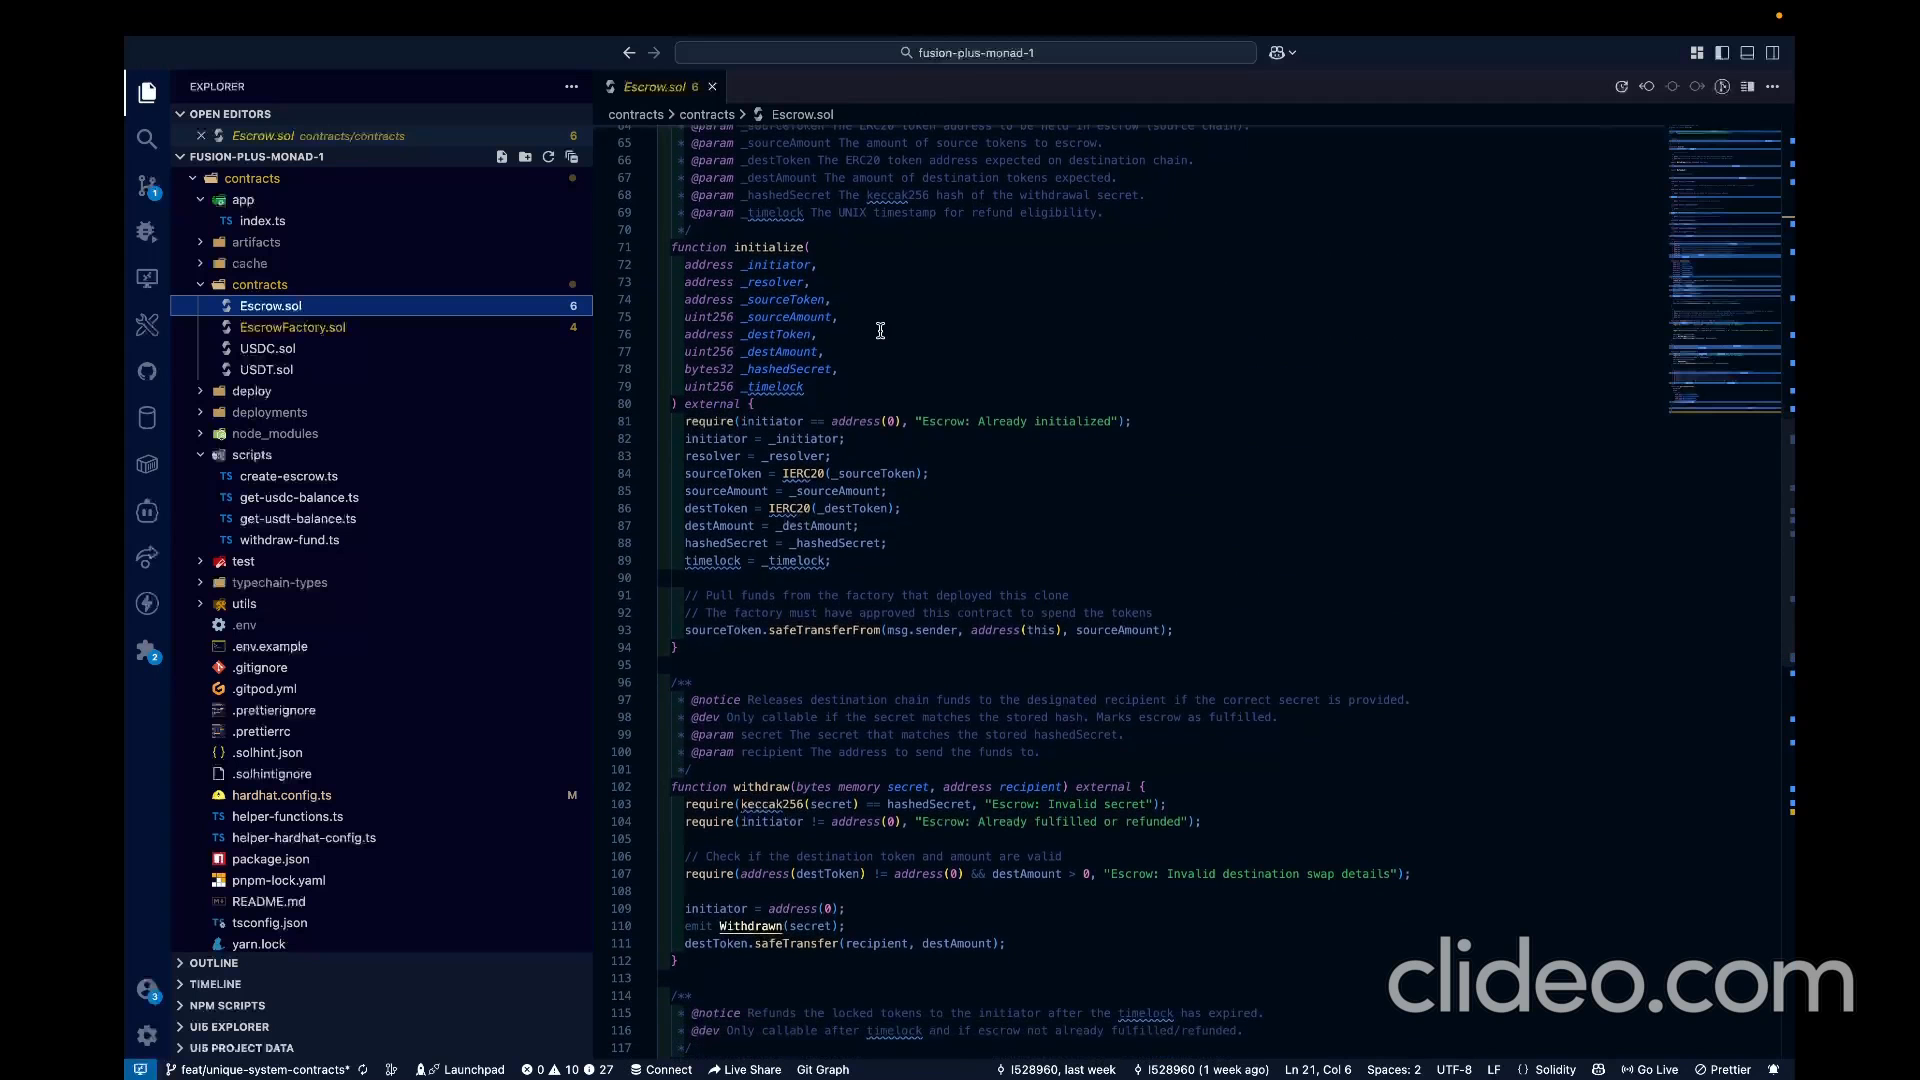Image resolution: width=1920 pixels, height=1080 pixels.
Task: Toggle the bottom panel visibility
Action: (1747, 53)
